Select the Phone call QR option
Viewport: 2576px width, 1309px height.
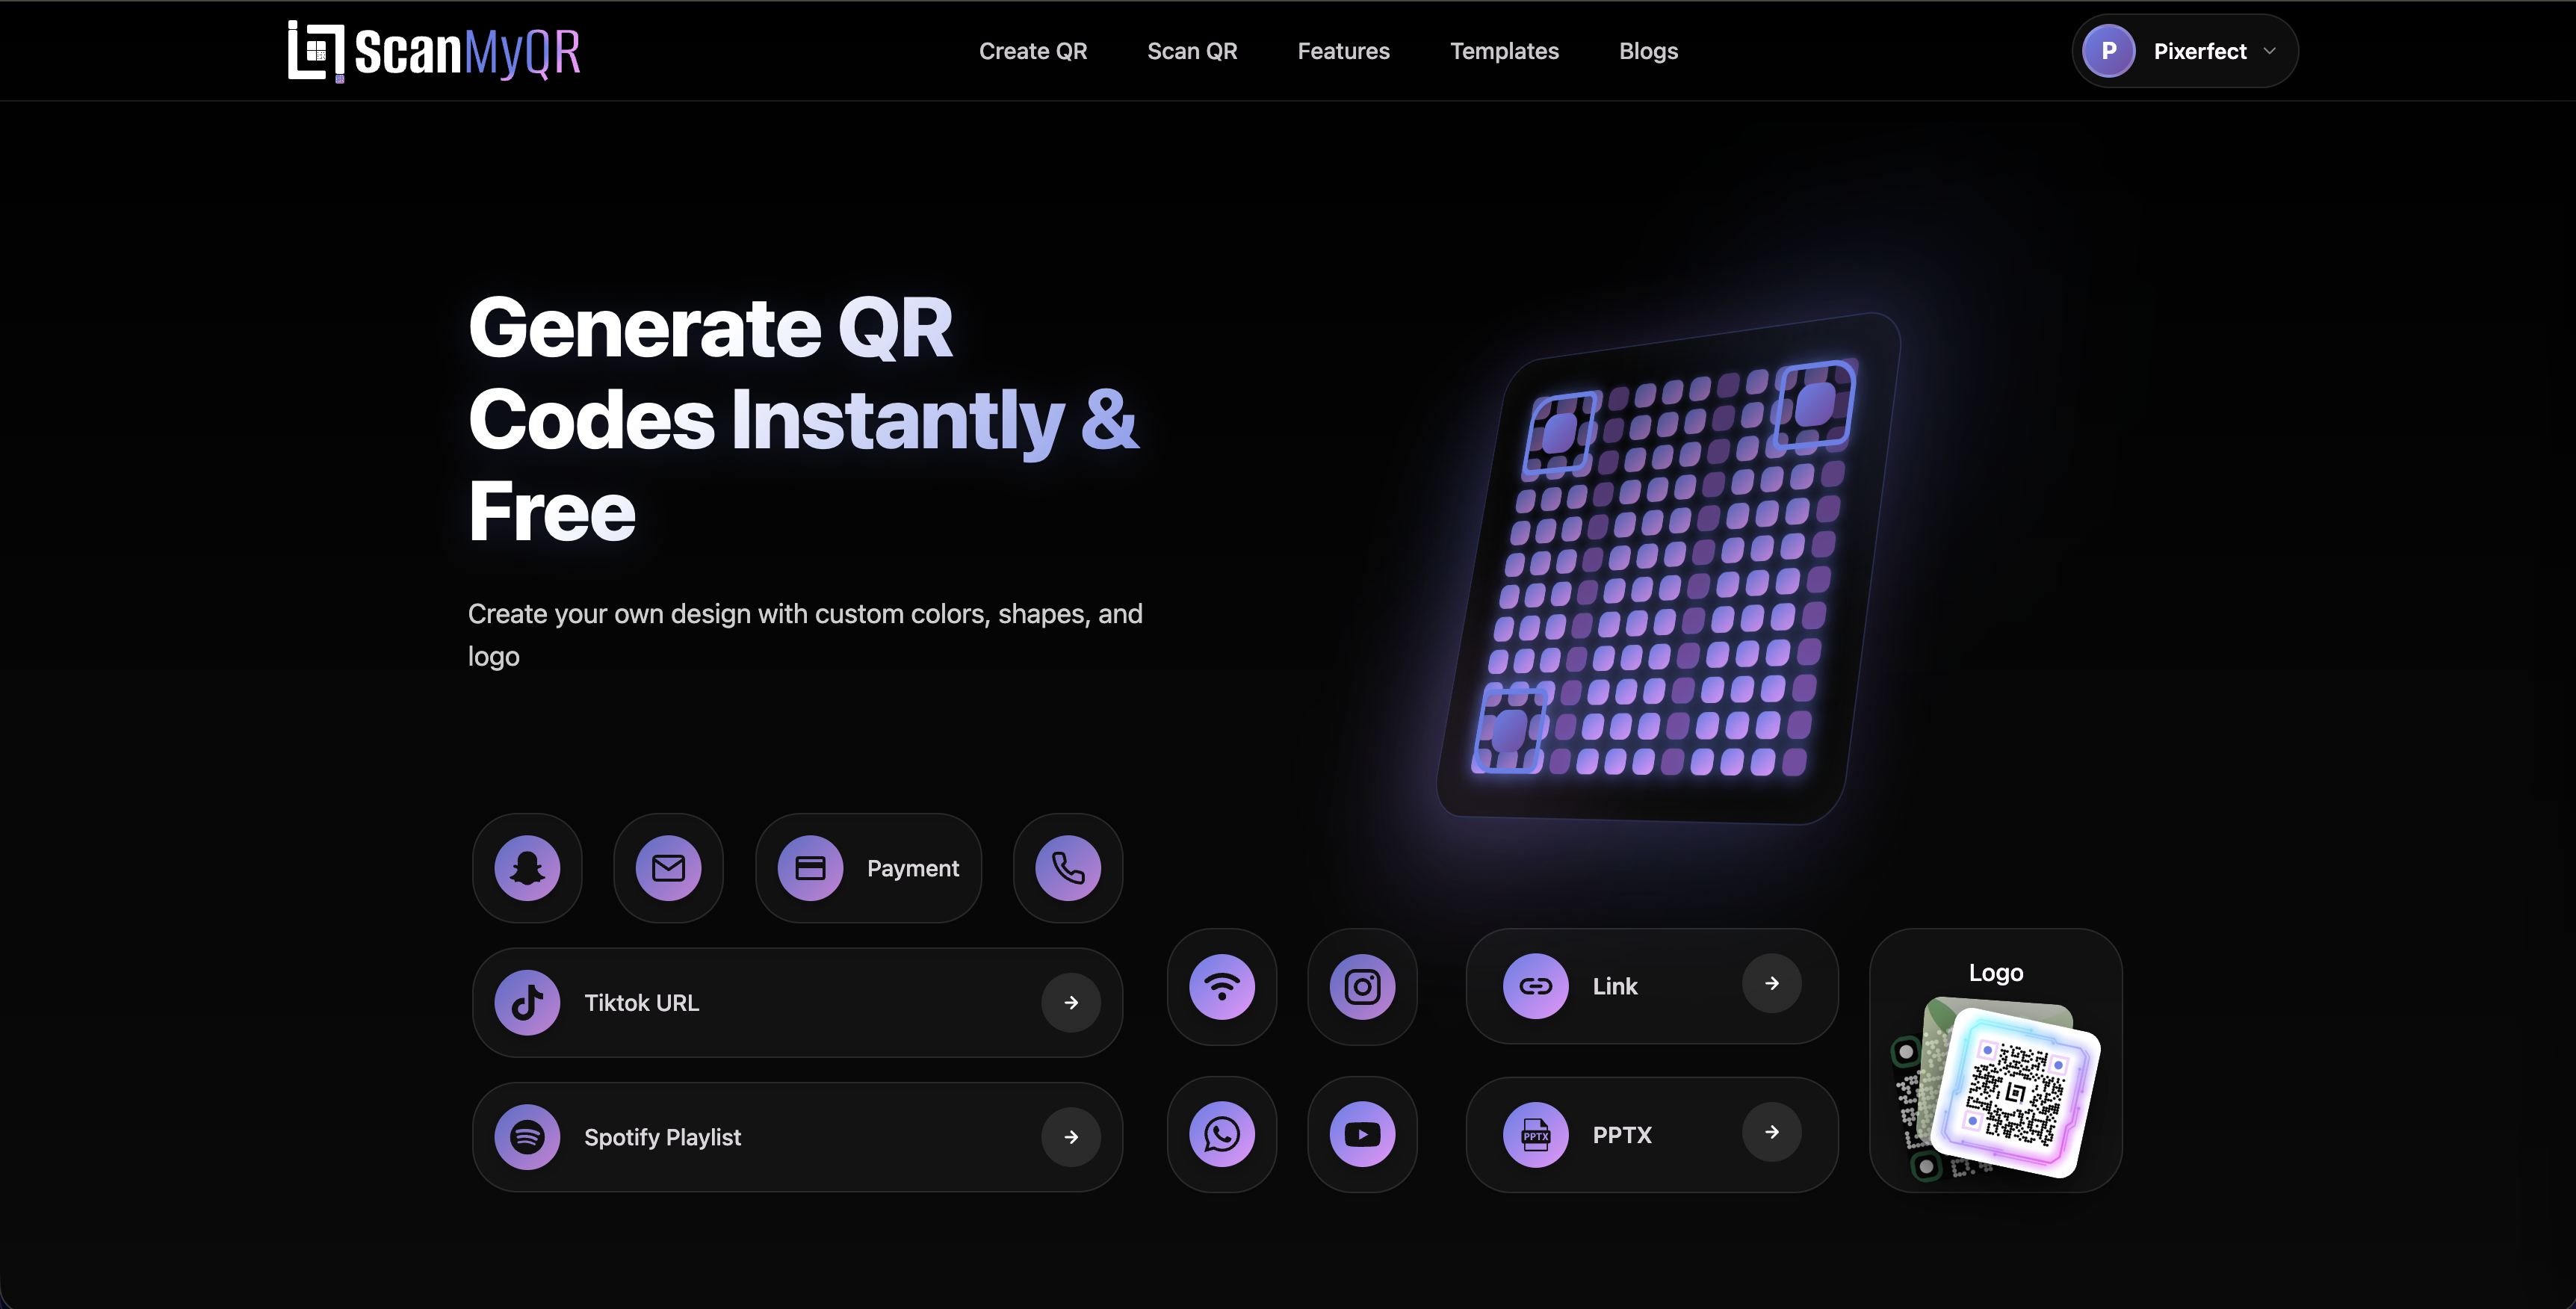[1066, 868]
